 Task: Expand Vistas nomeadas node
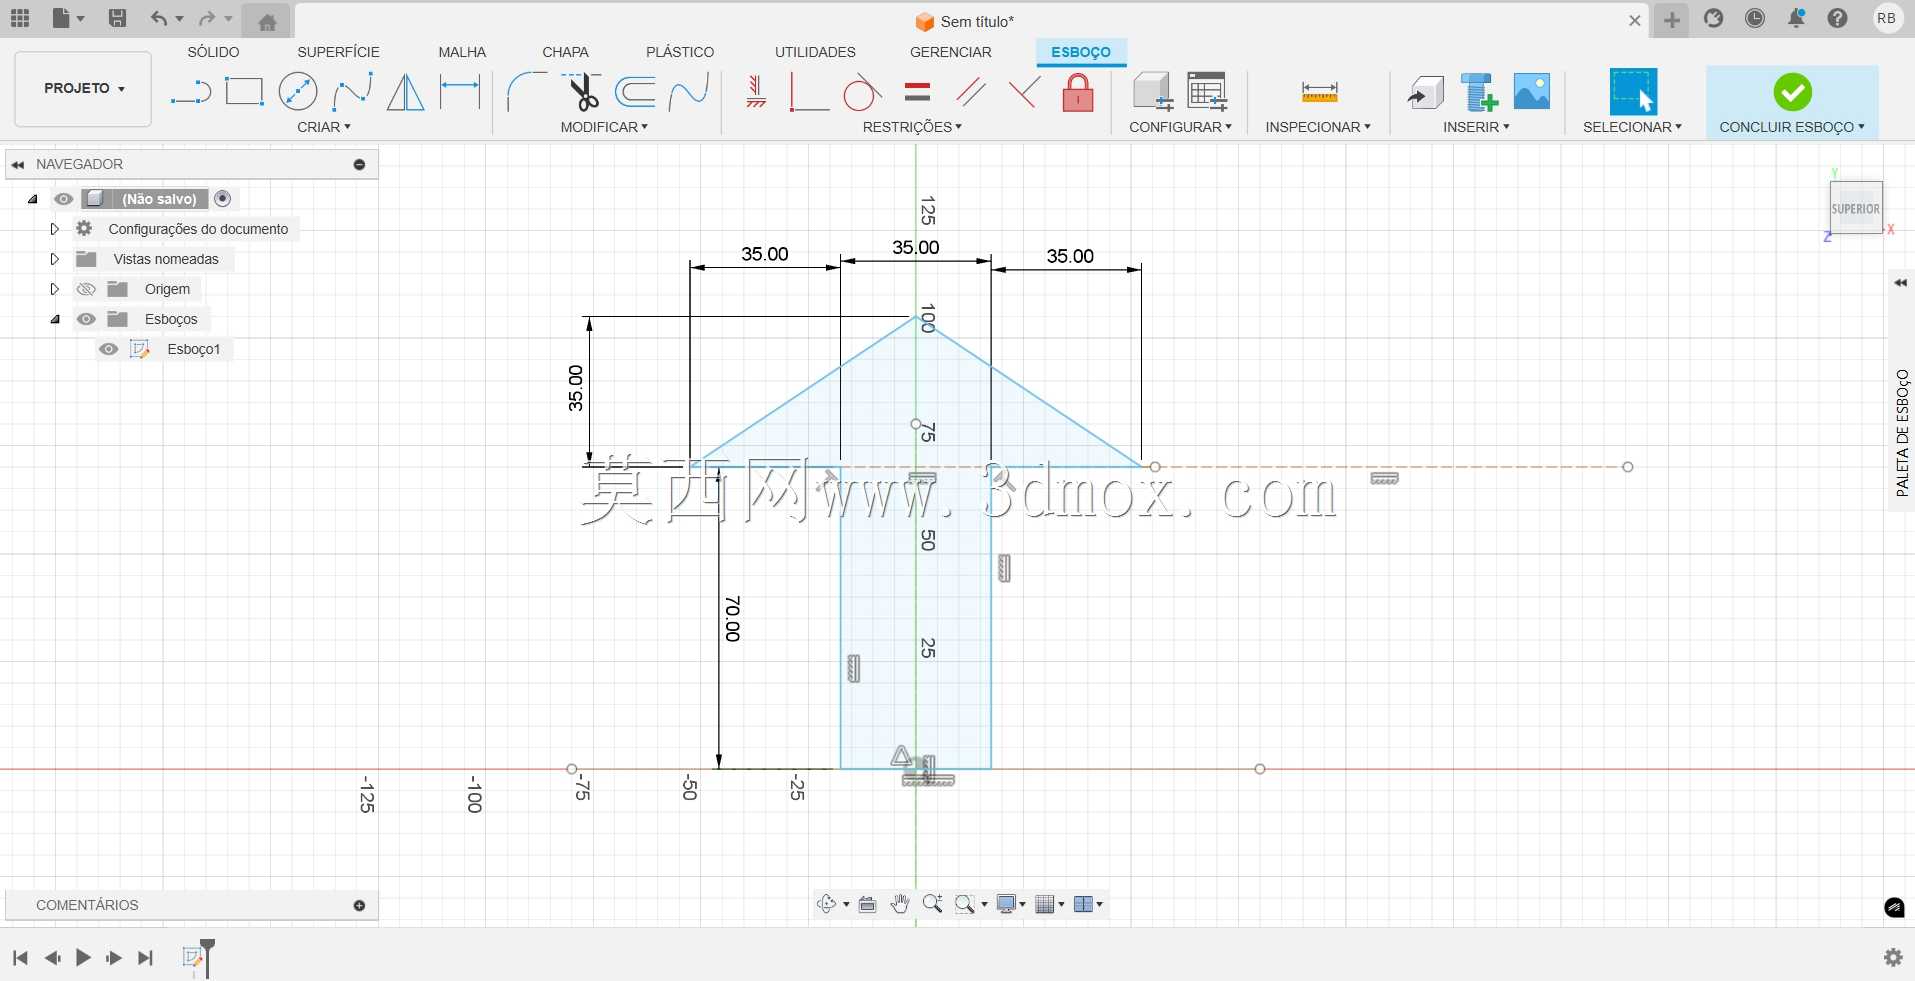pos(55,259)
